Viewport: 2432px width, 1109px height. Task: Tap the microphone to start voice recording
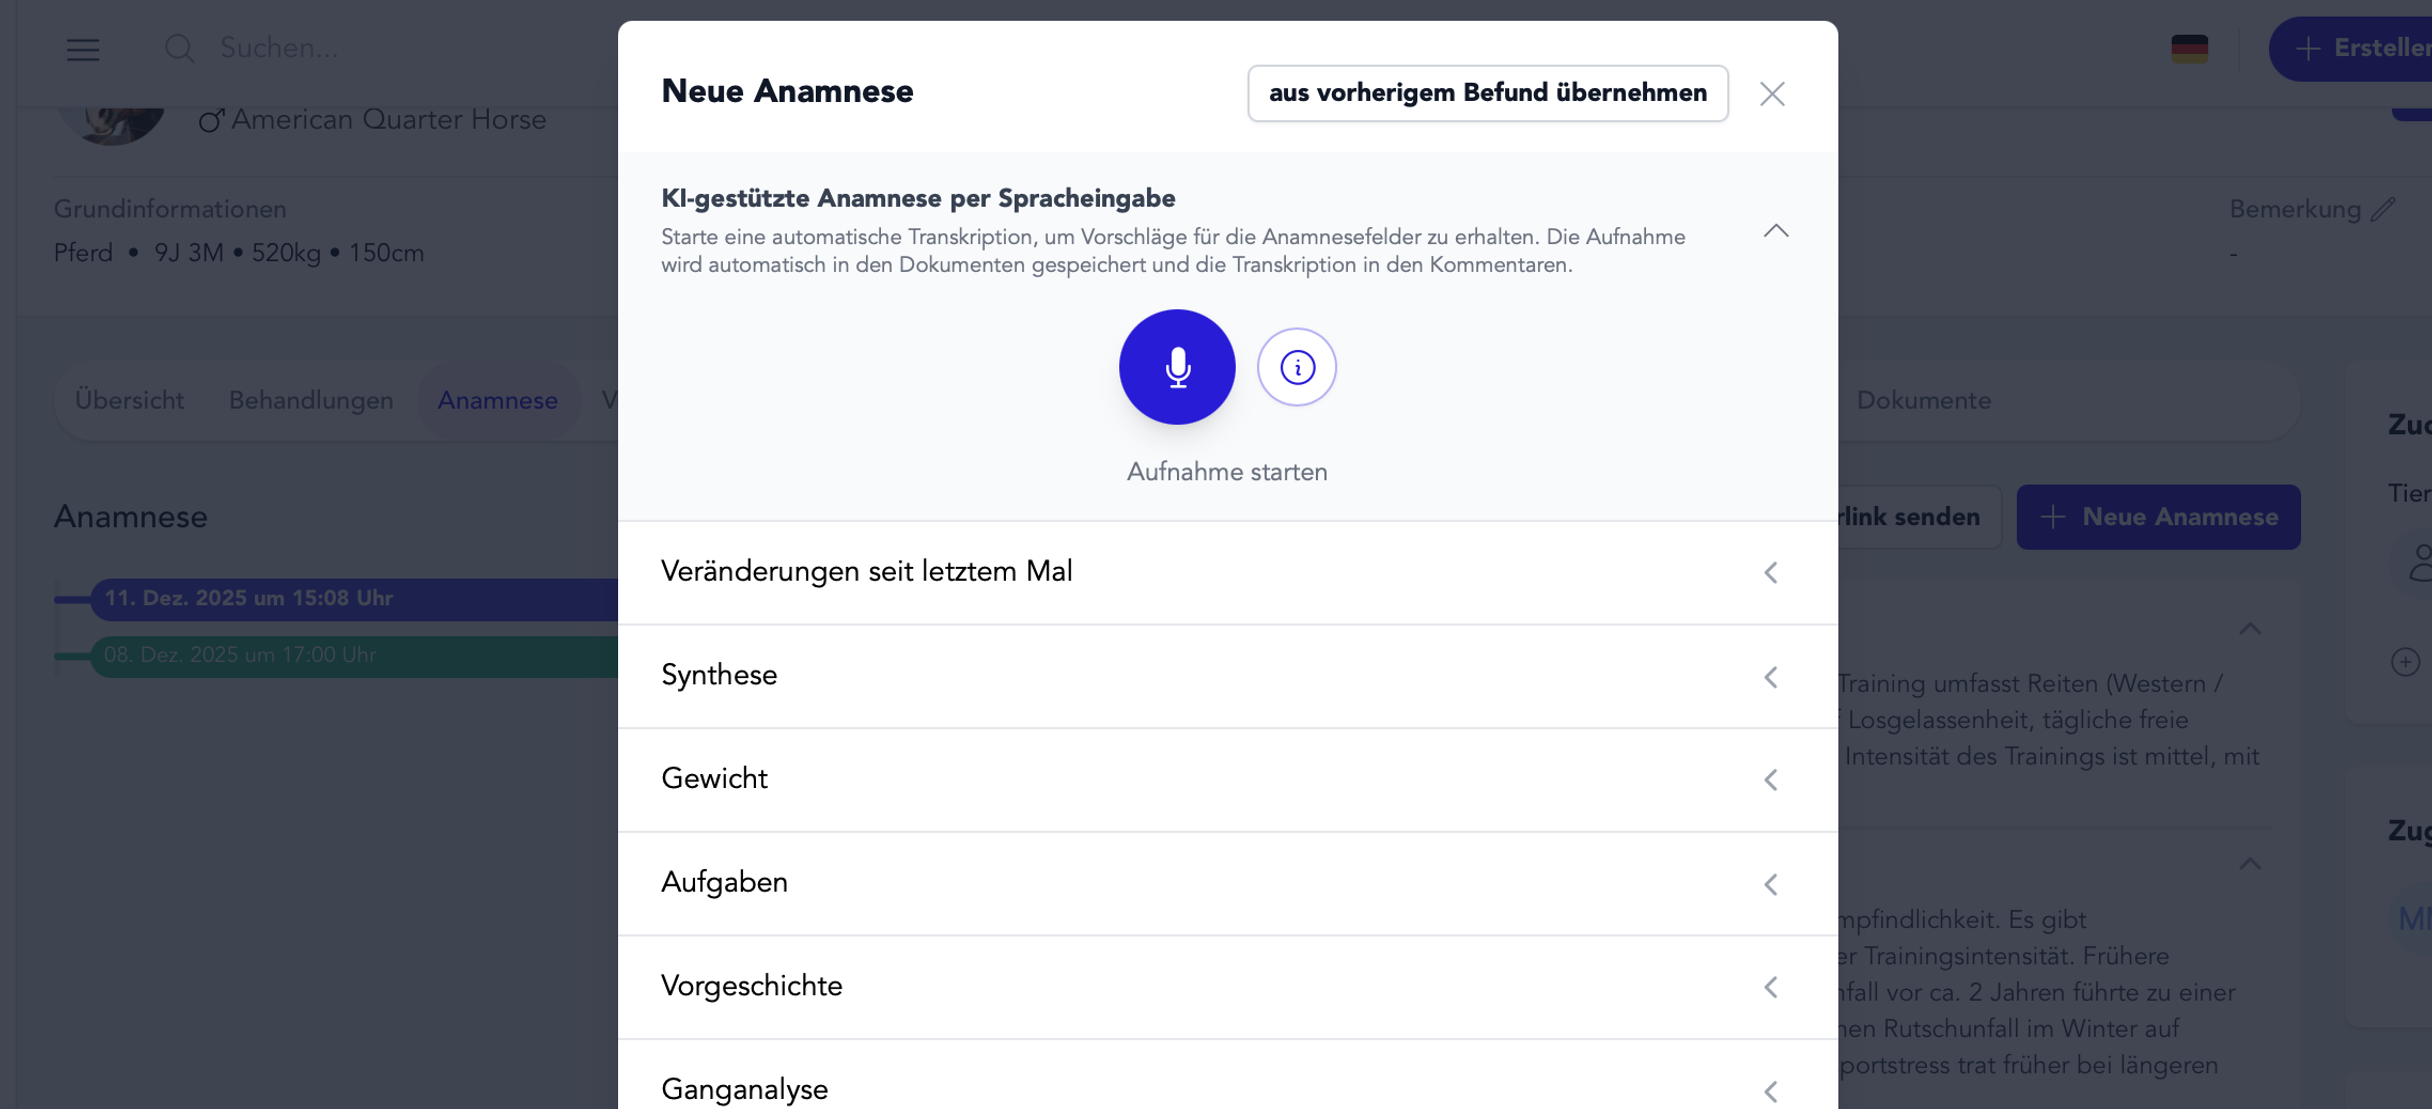point(1177,367)
